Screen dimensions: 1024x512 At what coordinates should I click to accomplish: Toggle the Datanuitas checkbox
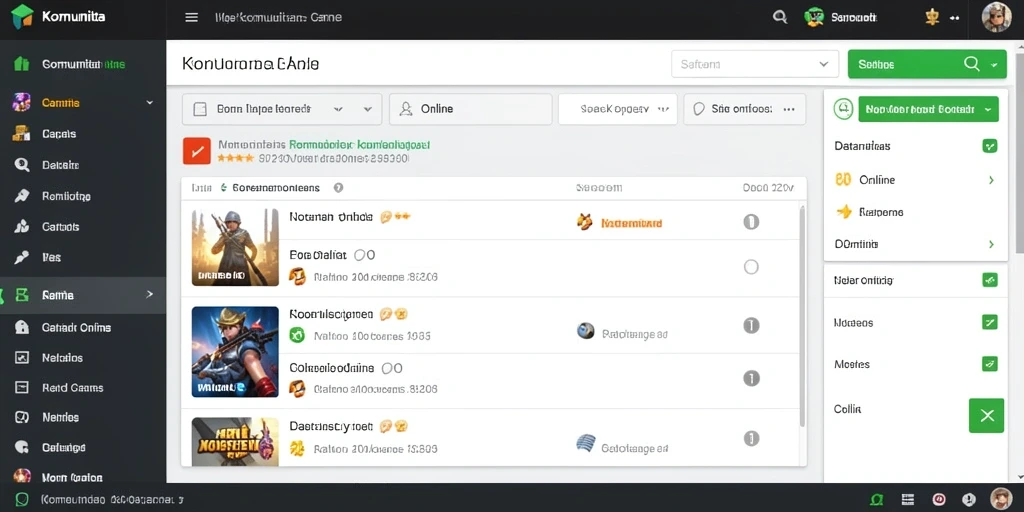coord(989,146)
